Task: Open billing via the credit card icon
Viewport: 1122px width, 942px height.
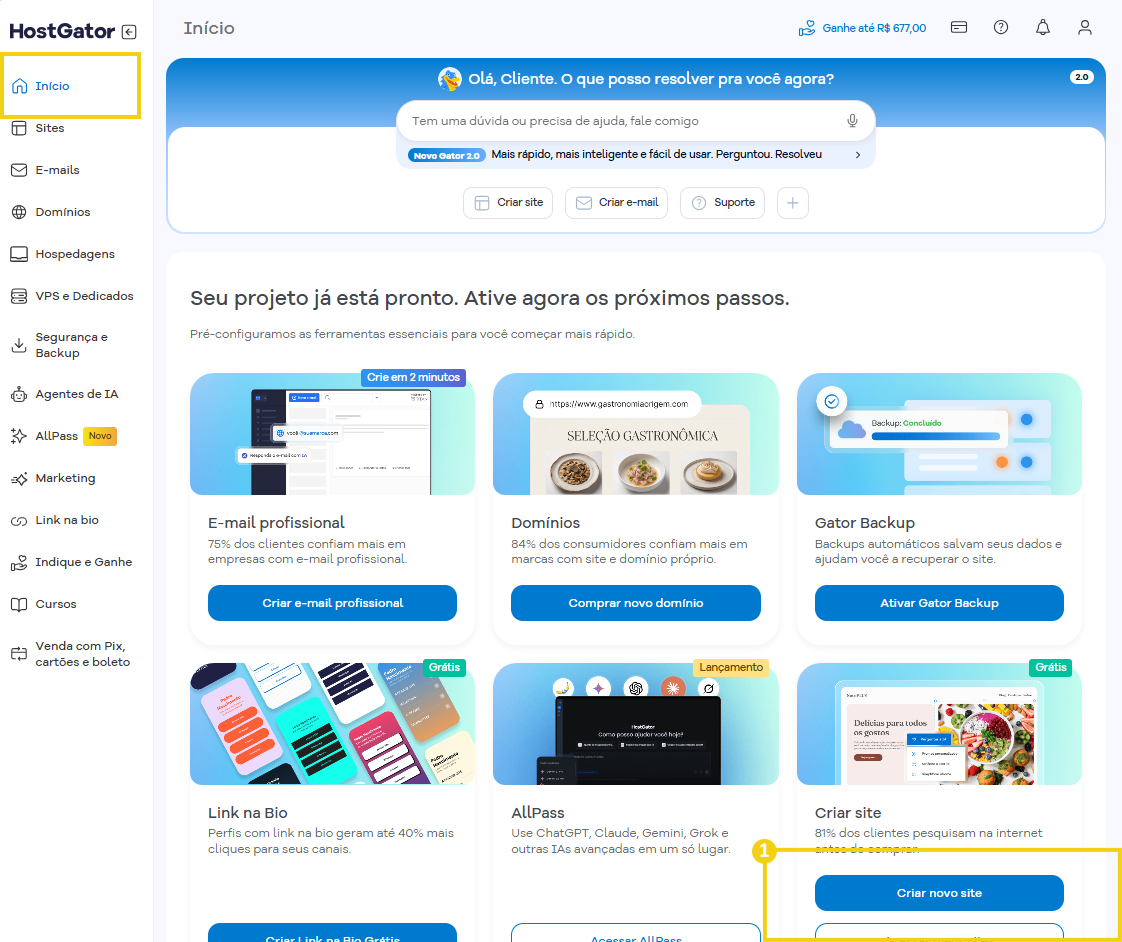Action: (x=959, y=27)
